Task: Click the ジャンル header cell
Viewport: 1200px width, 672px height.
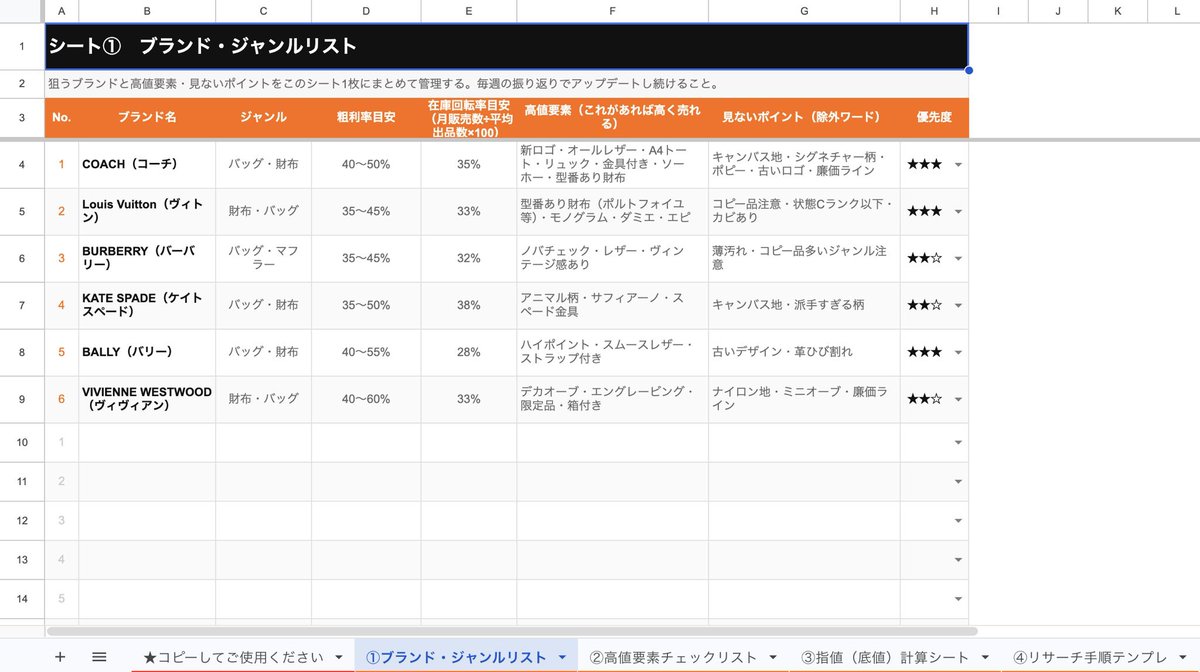Action: tap(263, 117)
